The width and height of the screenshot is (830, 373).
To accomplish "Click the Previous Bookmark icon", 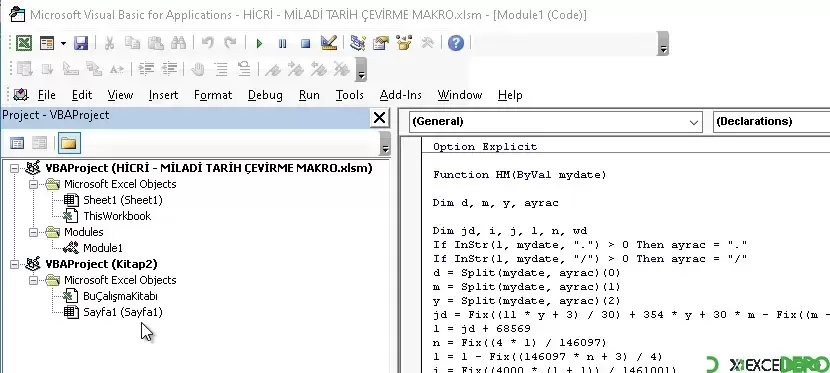I will point(319,69).
